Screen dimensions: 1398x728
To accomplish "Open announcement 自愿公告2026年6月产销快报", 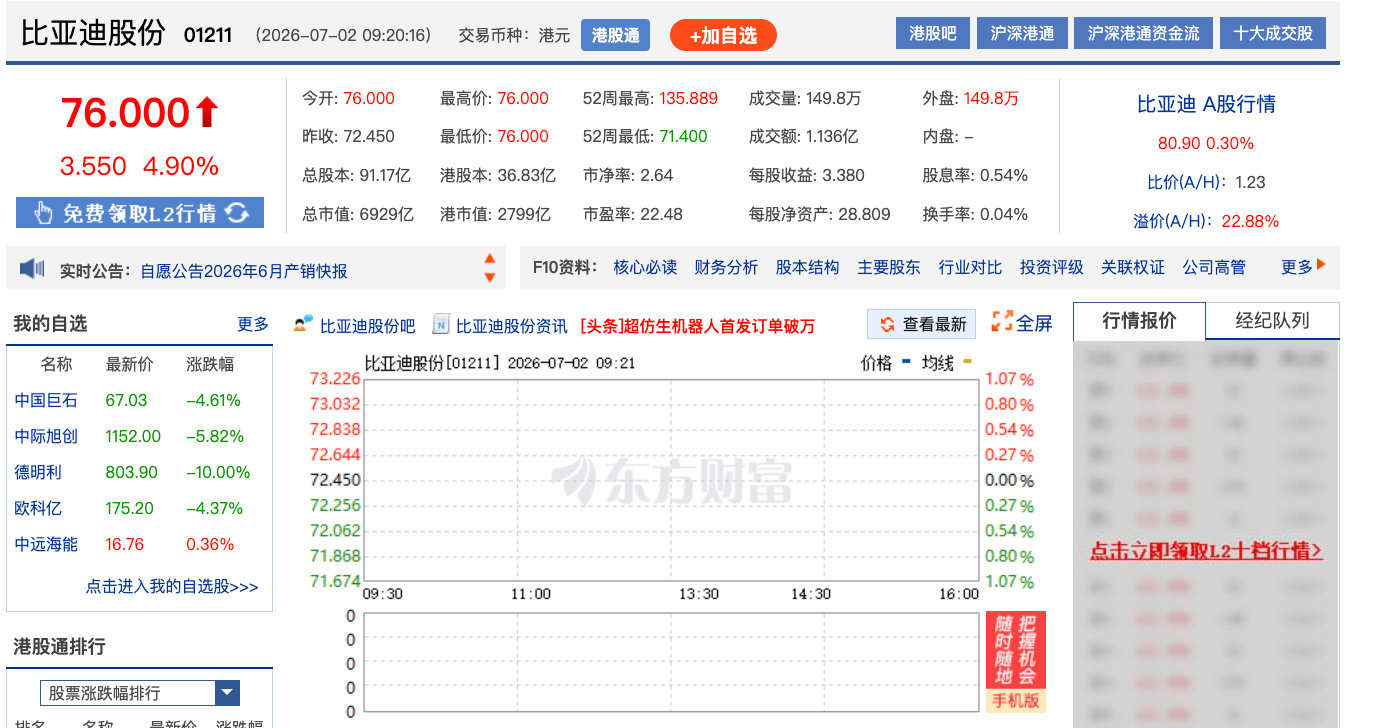I will click(x=244, y=271).
